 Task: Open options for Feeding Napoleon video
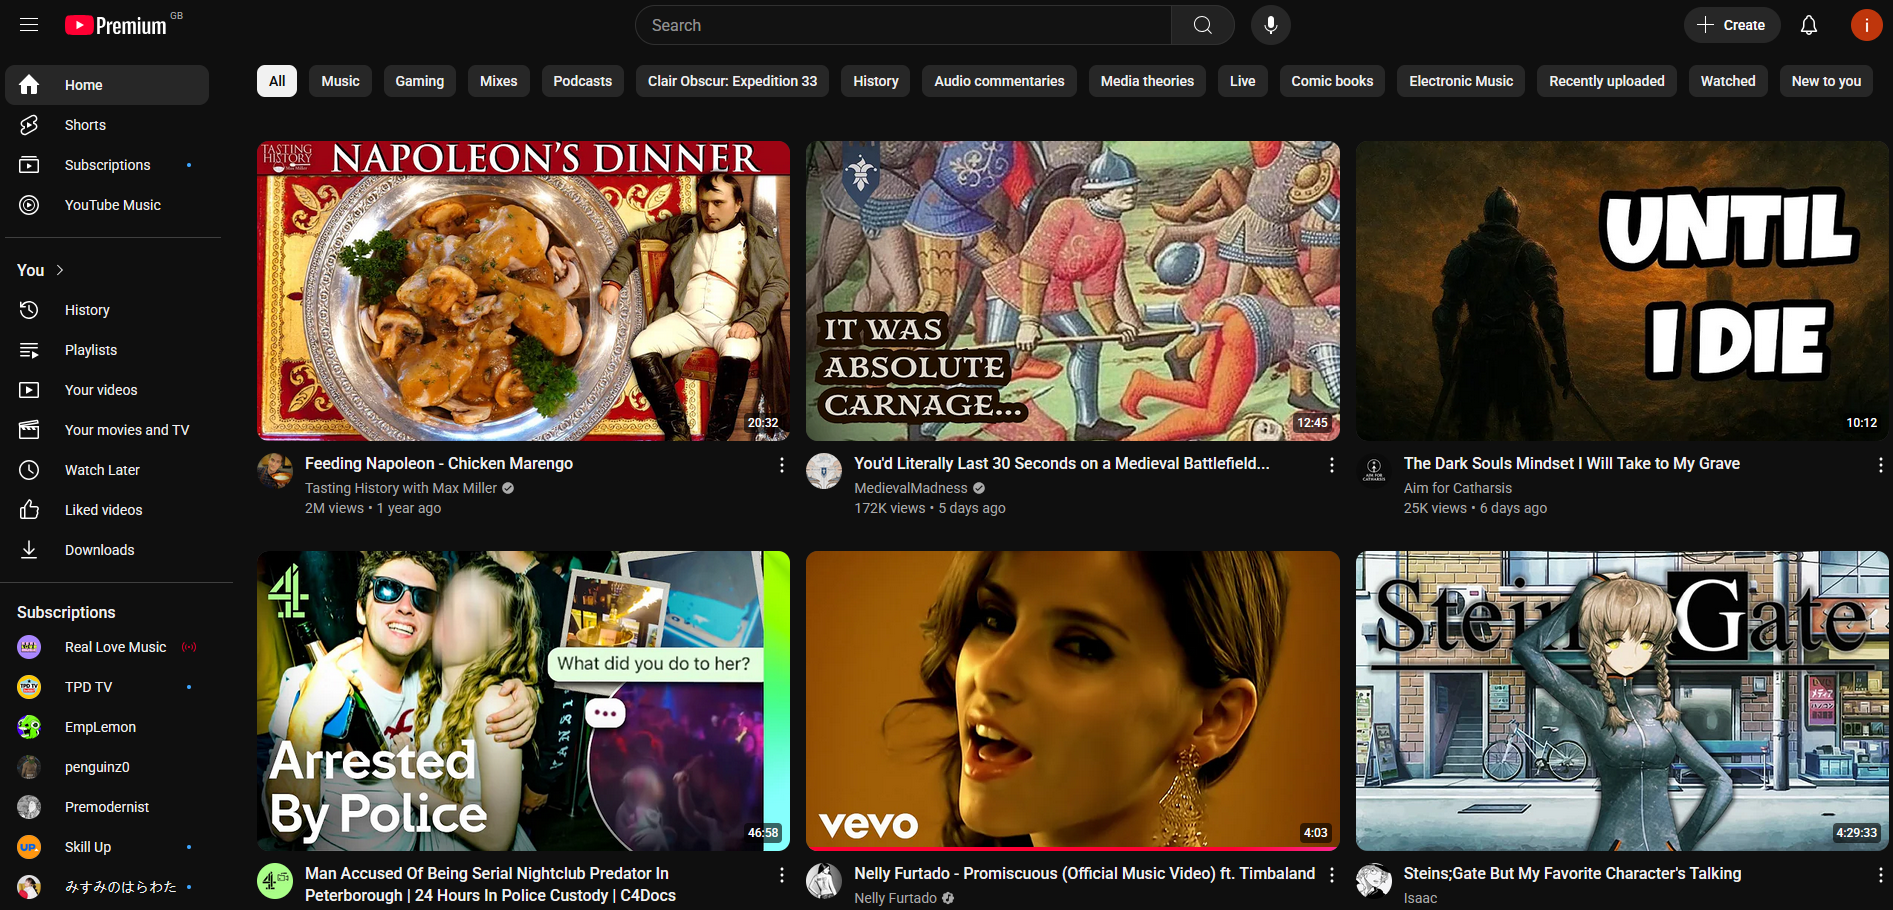pos(782,465)
